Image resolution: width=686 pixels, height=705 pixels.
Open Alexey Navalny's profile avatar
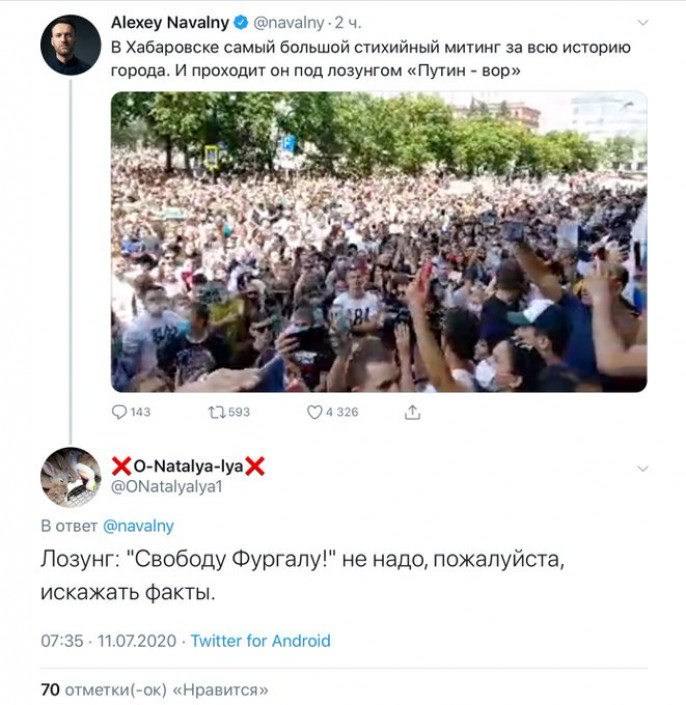click(70, 45)
